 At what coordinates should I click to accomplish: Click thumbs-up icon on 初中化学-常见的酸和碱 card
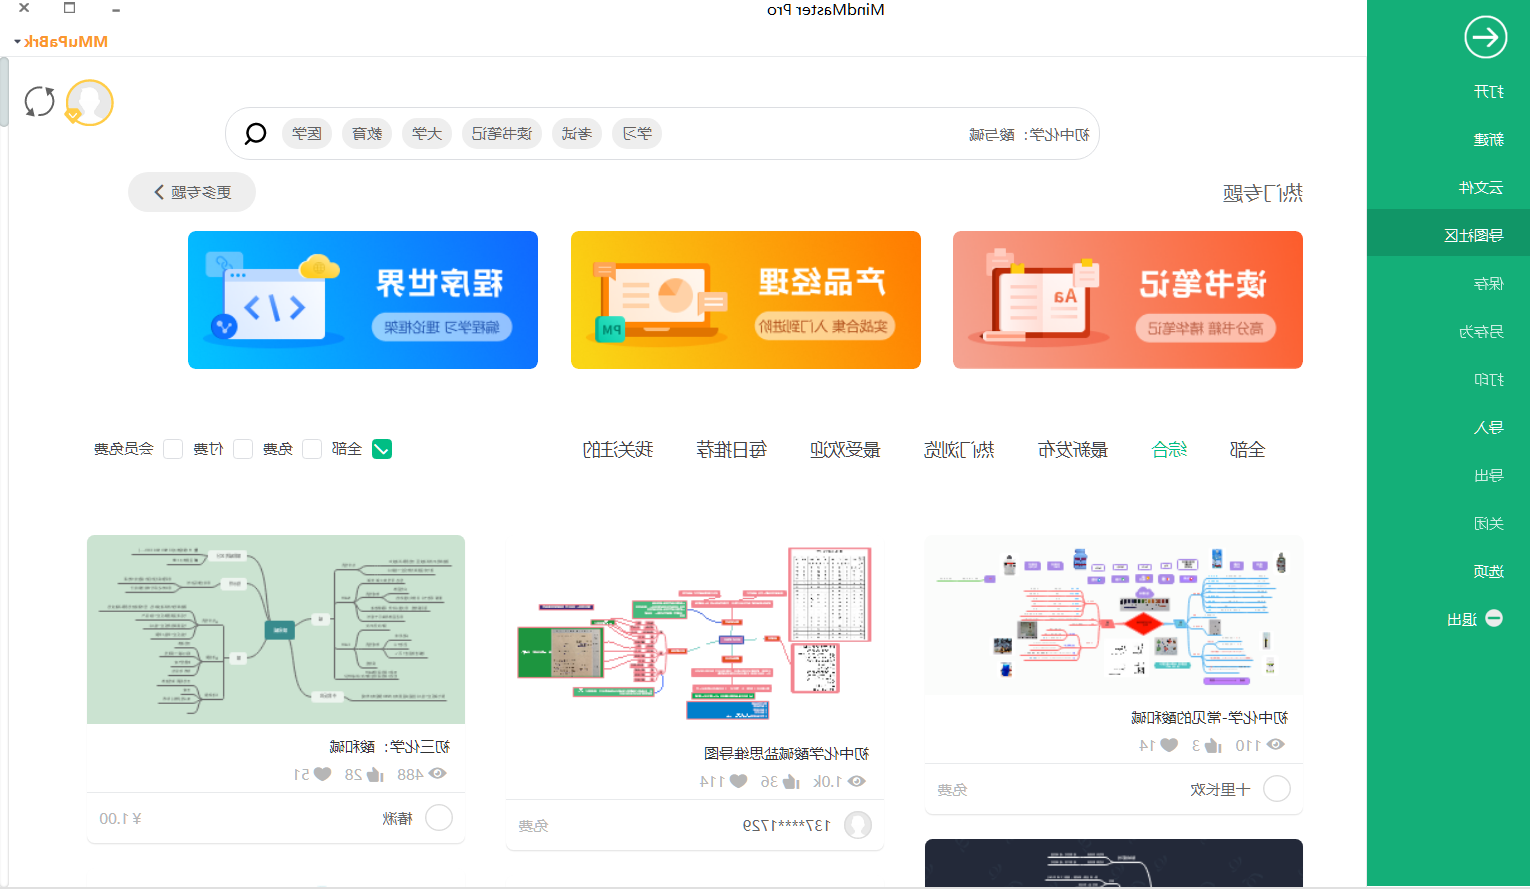click(1213, 745)
